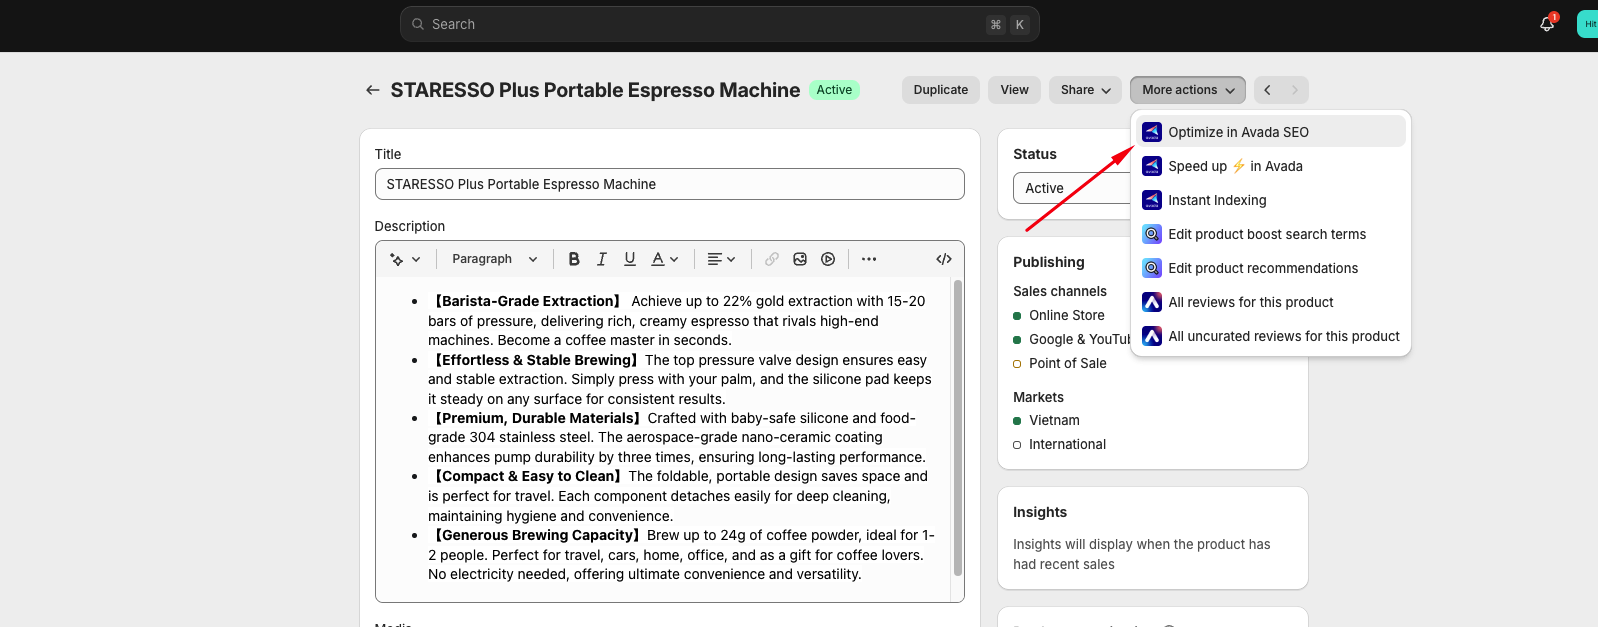This screenshot has width=1598, height=627.
Task: Open more formatting options ellipsis
Action: [x=869, y=259]
